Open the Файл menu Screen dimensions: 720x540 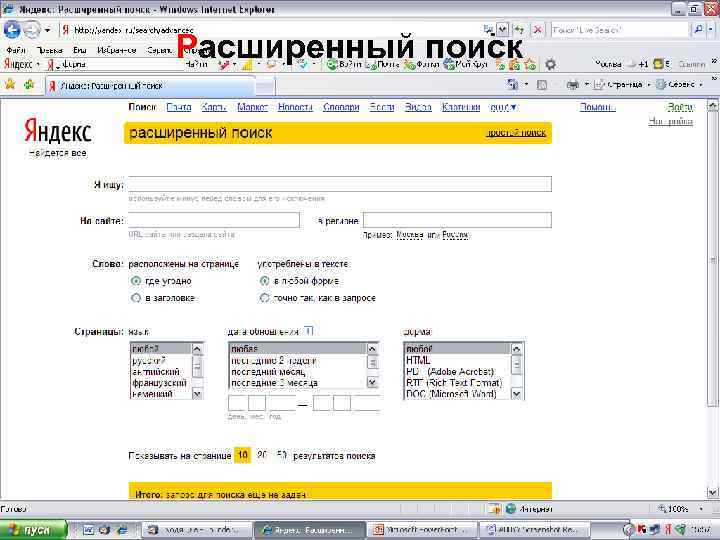click(16, 50)
